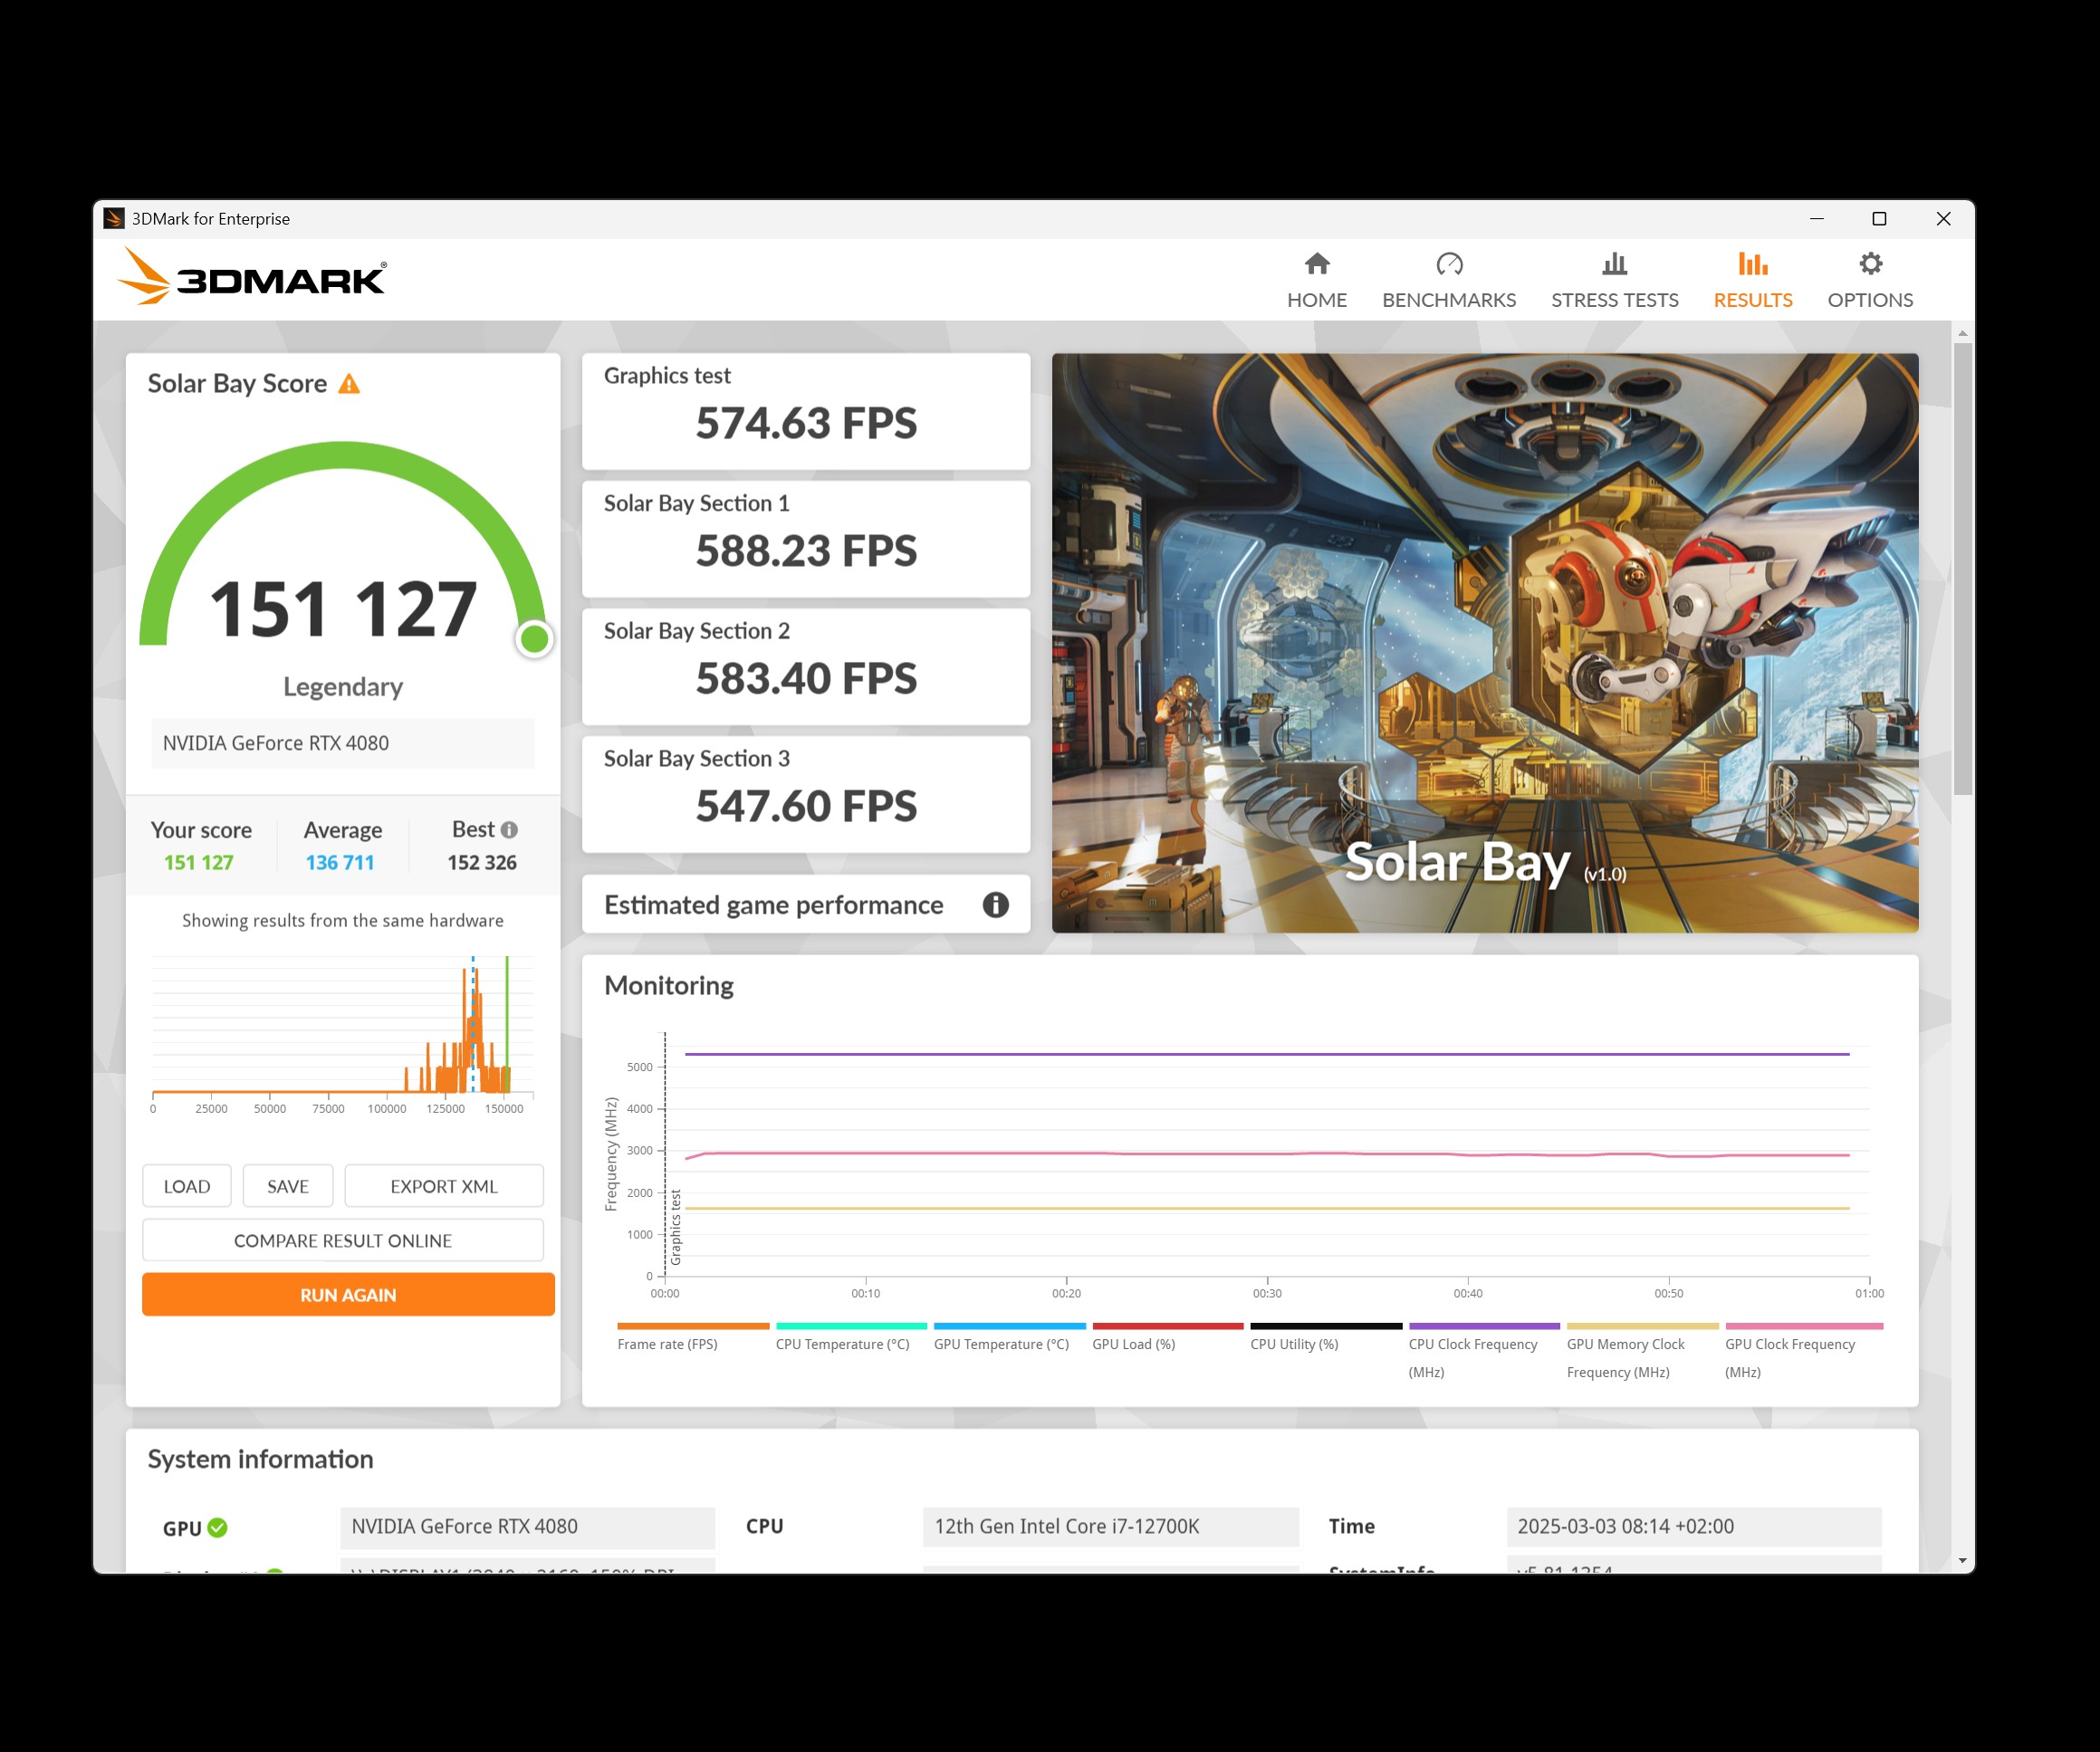Click the info icon beside Best score
This screenshot has width=2100, height=1752.
(509, 830)
